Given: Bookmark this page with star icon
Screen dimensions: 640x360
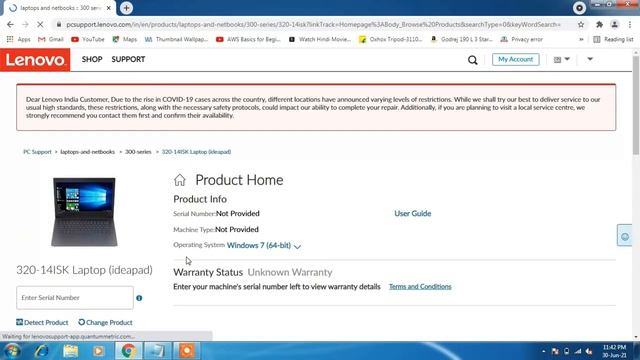Looking at the screenshot, I should tap(581, 24).
